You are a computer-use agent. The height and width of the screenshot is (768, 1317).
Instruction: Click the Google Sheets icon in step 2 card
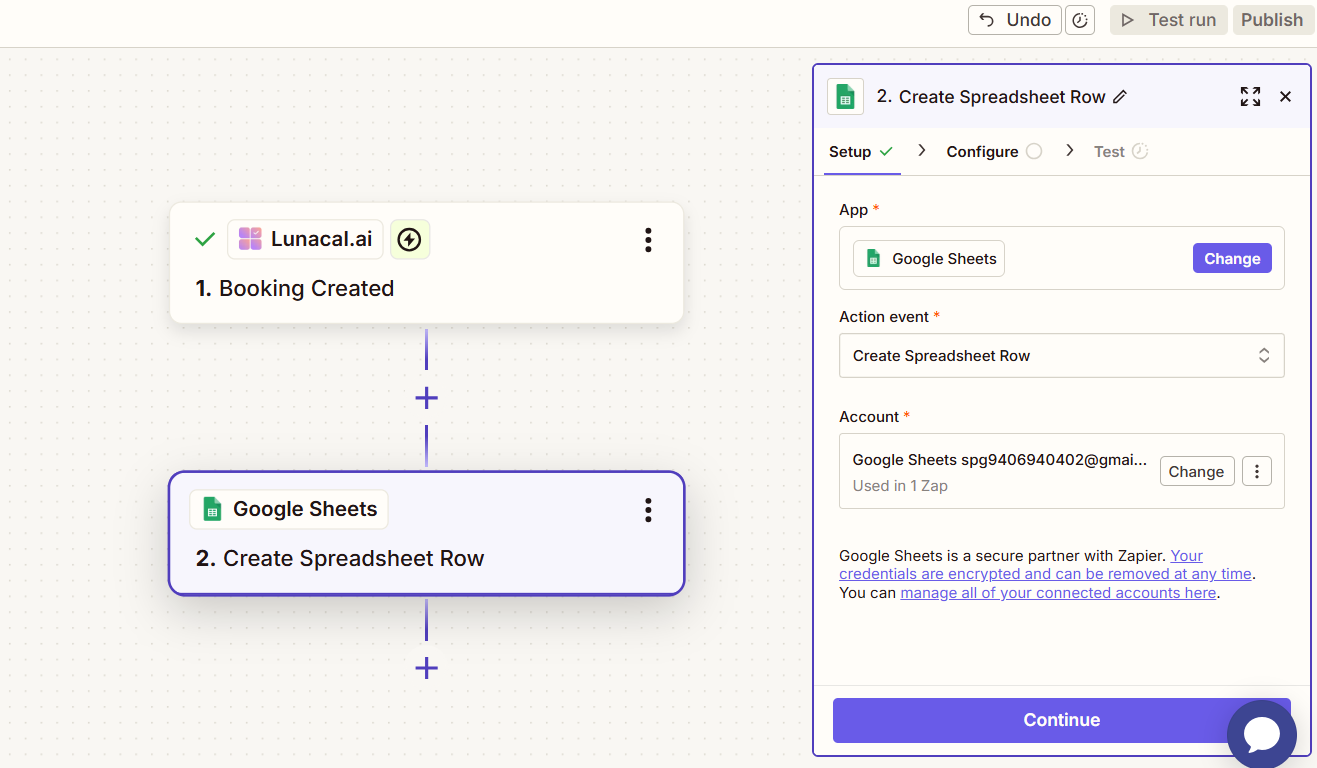pyautogui.click(x=212, y=509)
